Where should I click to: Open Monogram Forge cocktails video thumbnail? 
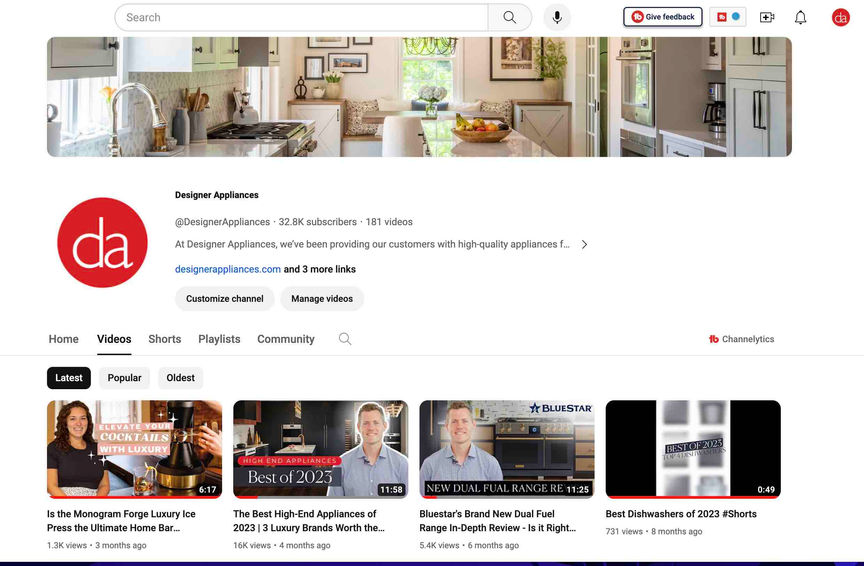click(x=134, y=449)
